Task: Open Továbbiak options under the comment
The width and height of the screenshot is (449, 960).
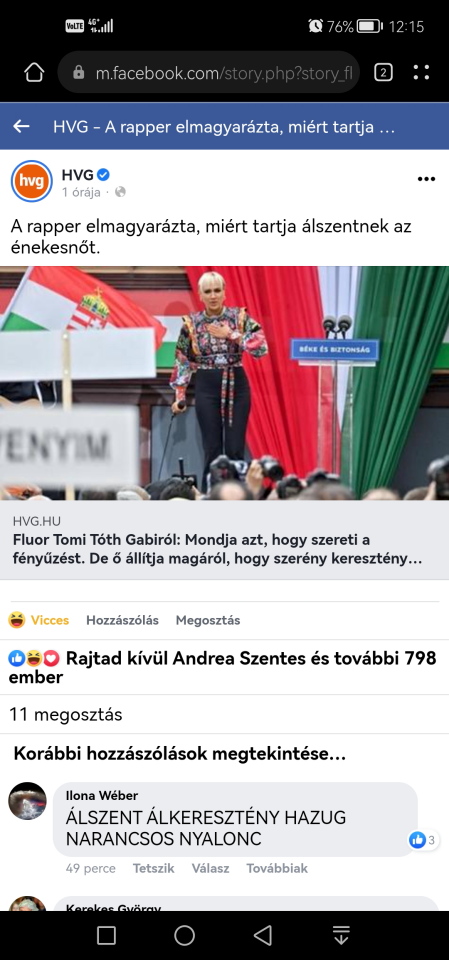Action: tap(277, 868)
